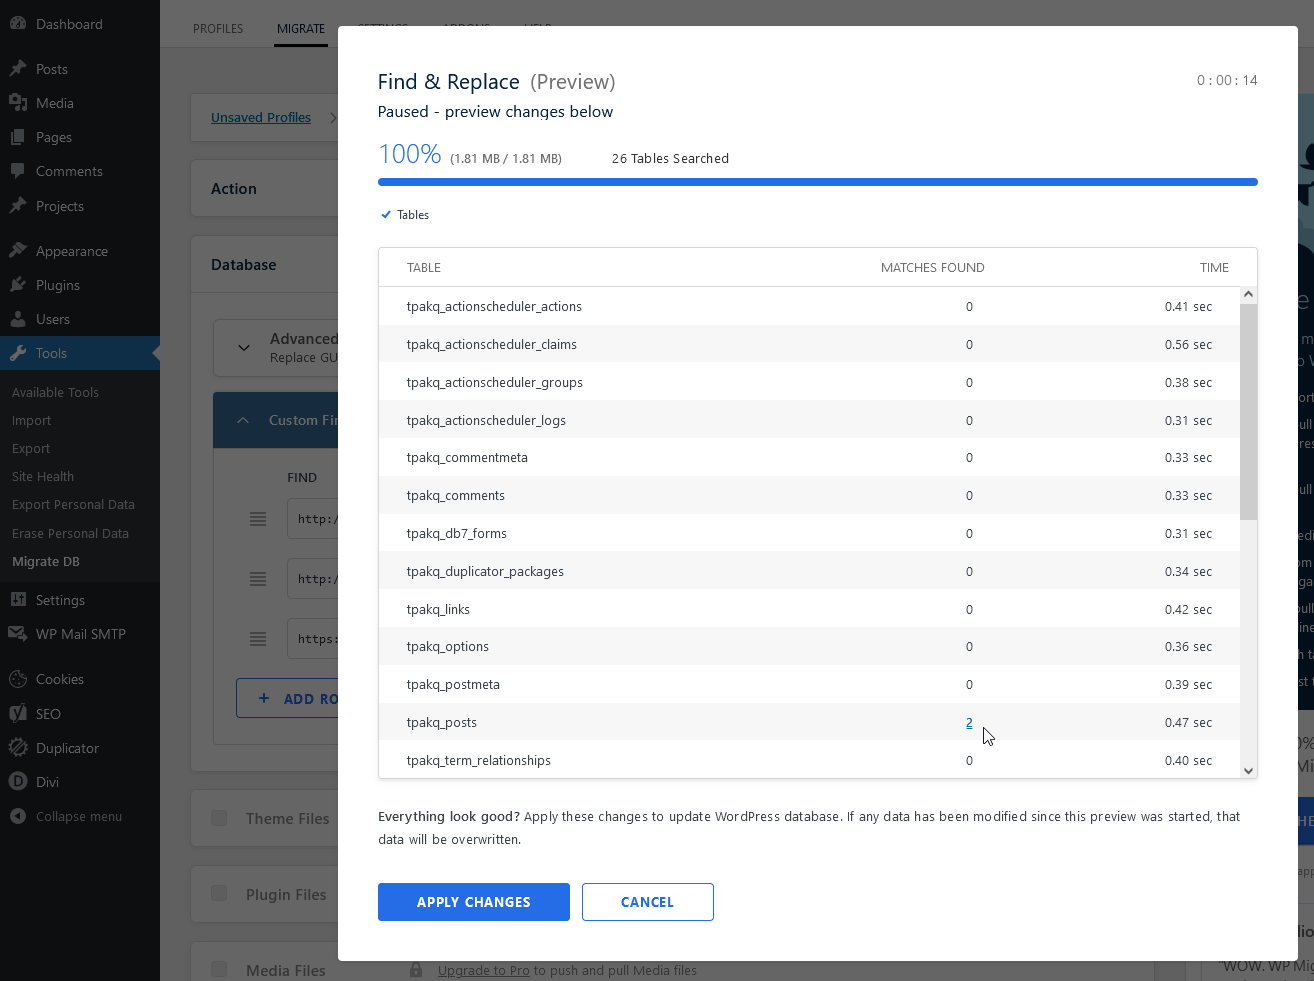Viewport: 1314px width, 981px height.
Task: Click the first Find input field
Action: (313, 519)
